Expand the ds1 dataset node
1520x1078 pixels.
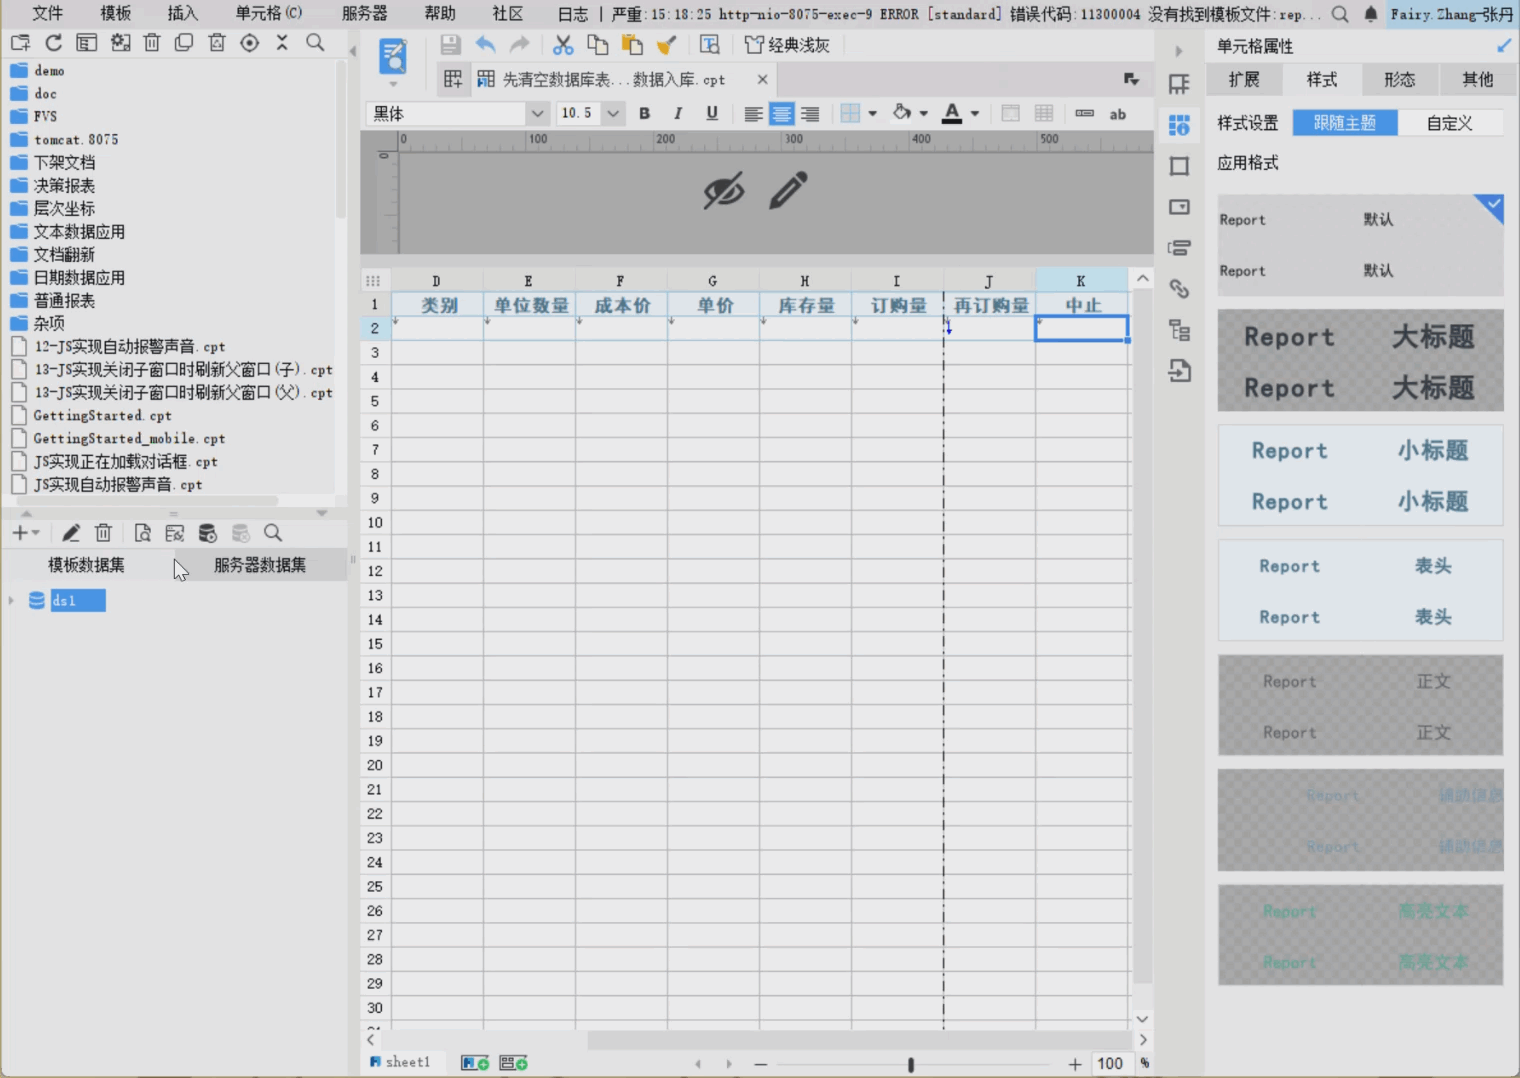[x=11, y=600]
